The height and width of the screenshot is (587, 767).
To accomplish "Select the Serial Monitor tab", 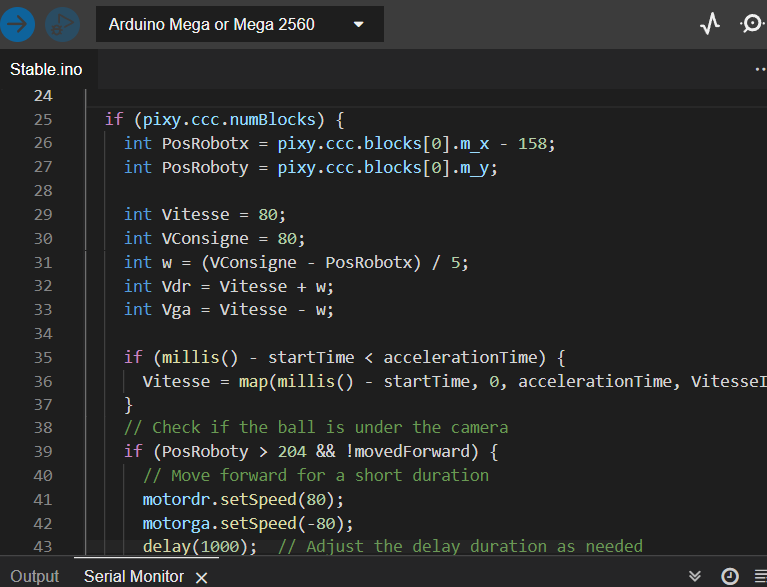I will coord(133,576).
